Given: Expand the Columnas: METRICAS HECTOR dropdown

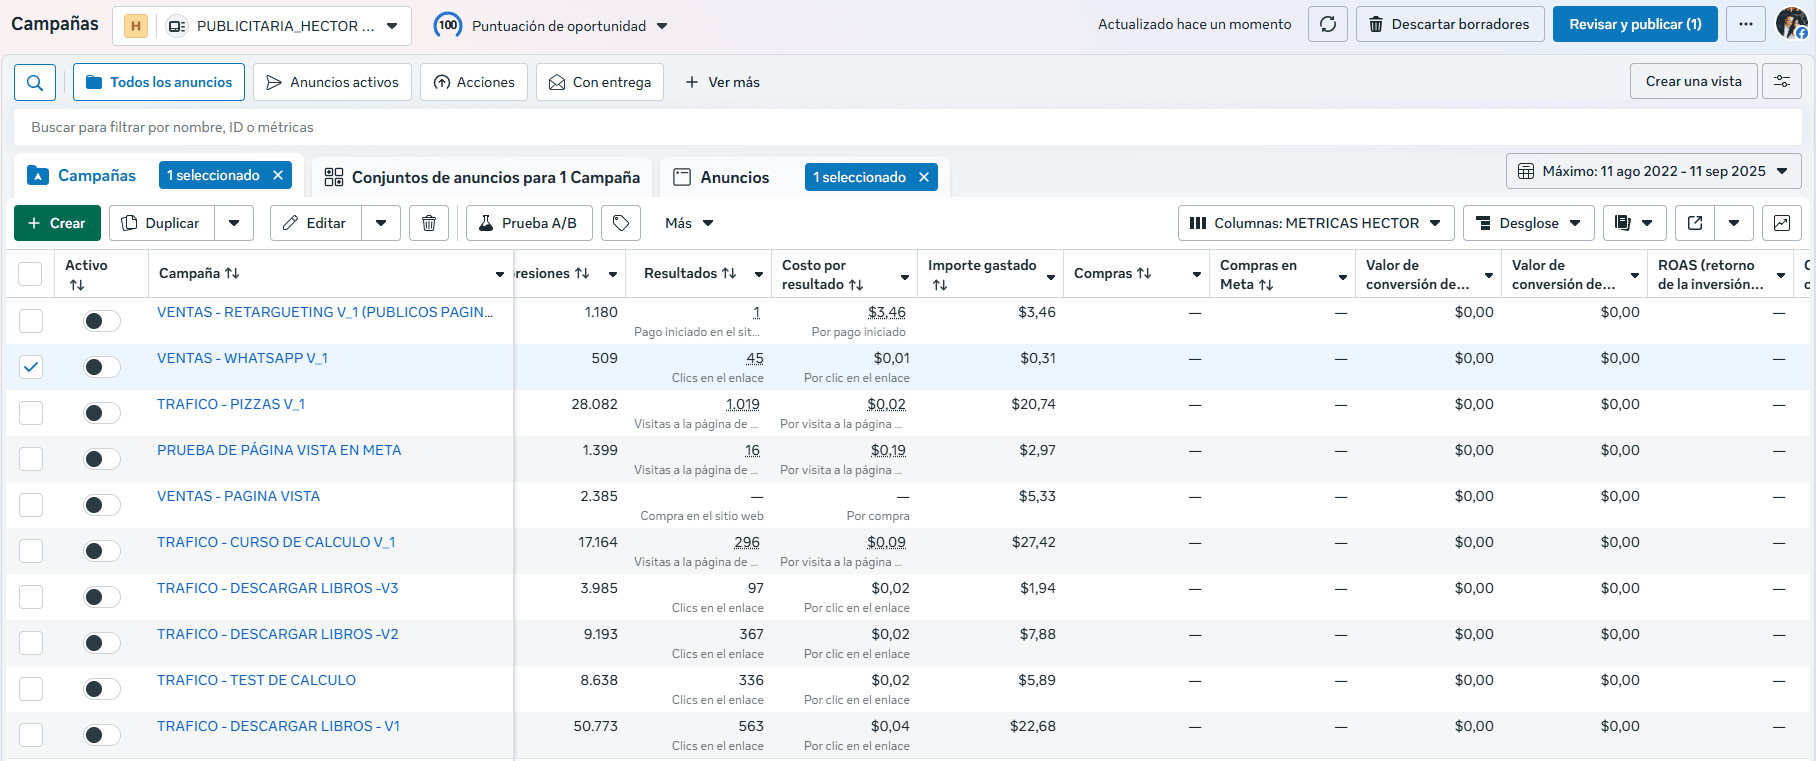Looking at the screenshot, I should coord(1314,223).
